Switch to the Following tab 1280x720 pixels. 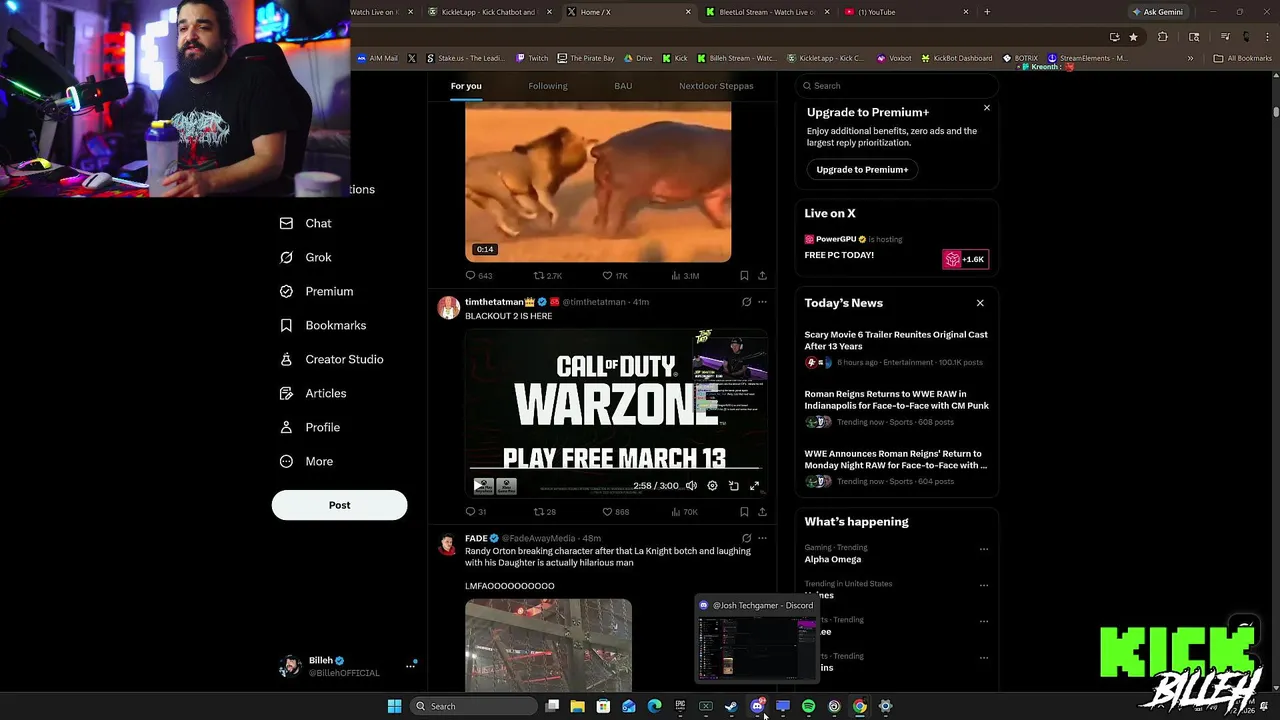548,86
